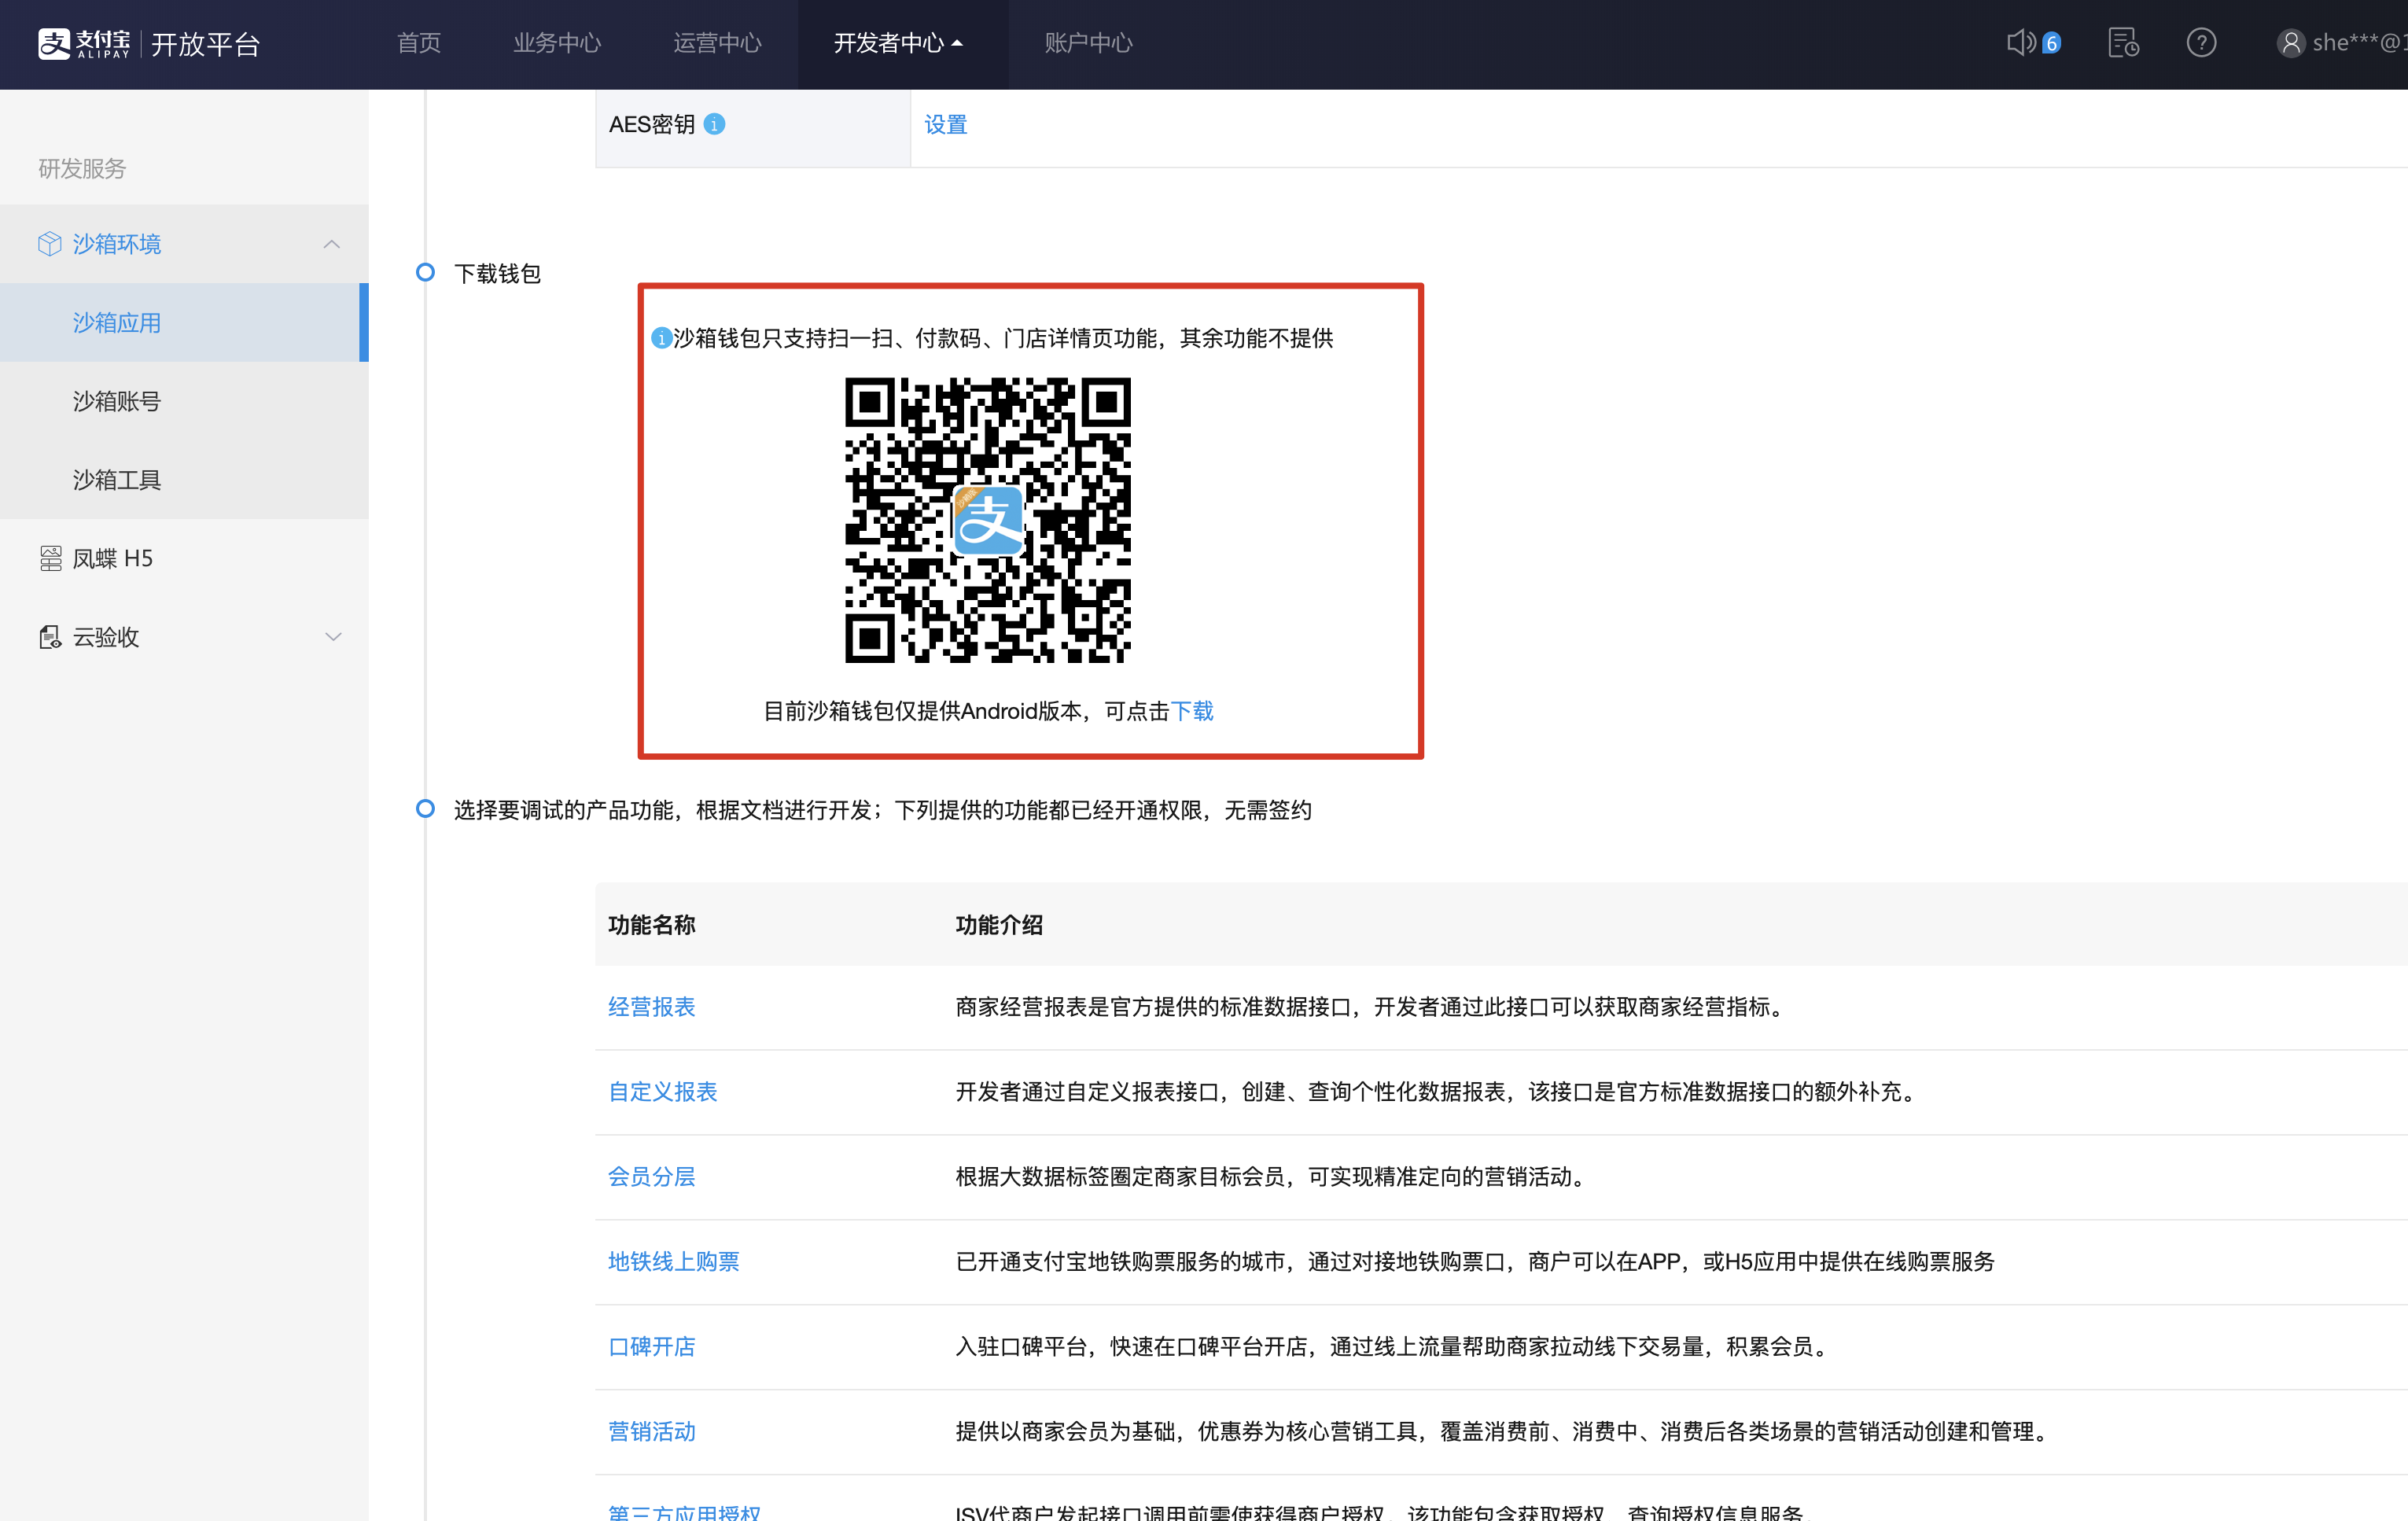Open the notifications speaker icon
Screen dimensions: 2408x1521
(2020, 43)
